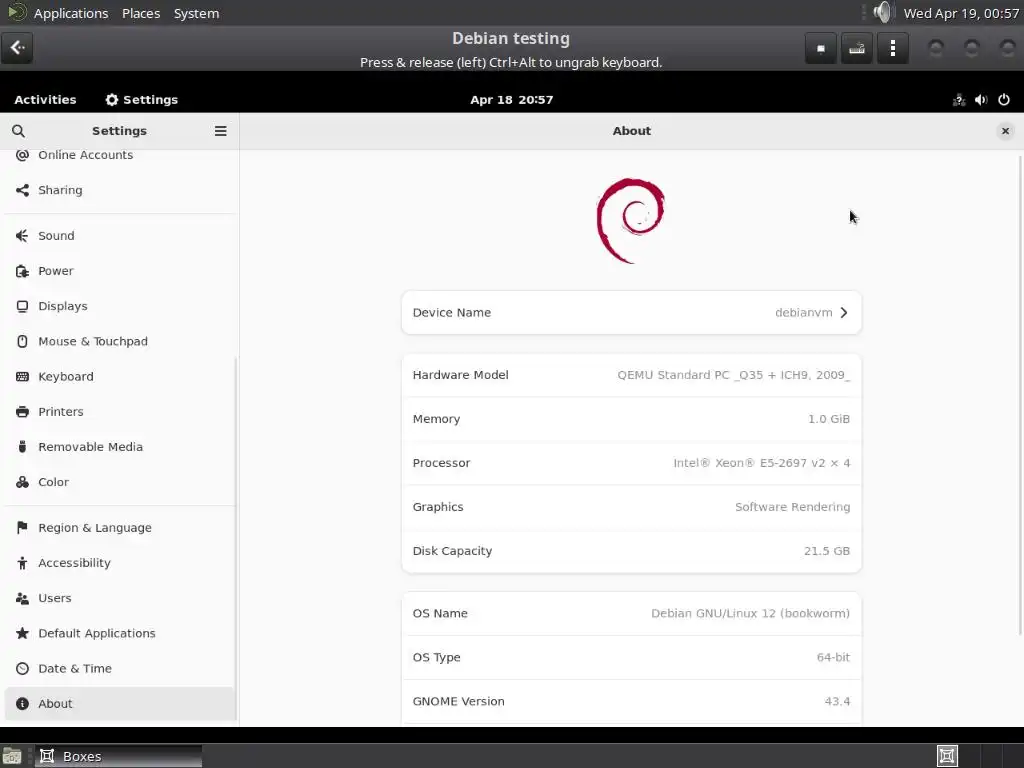The height and width of the screenshot is (768, 1024).
Task: Click the Boxes taskbar button
Action: (118, 756)
